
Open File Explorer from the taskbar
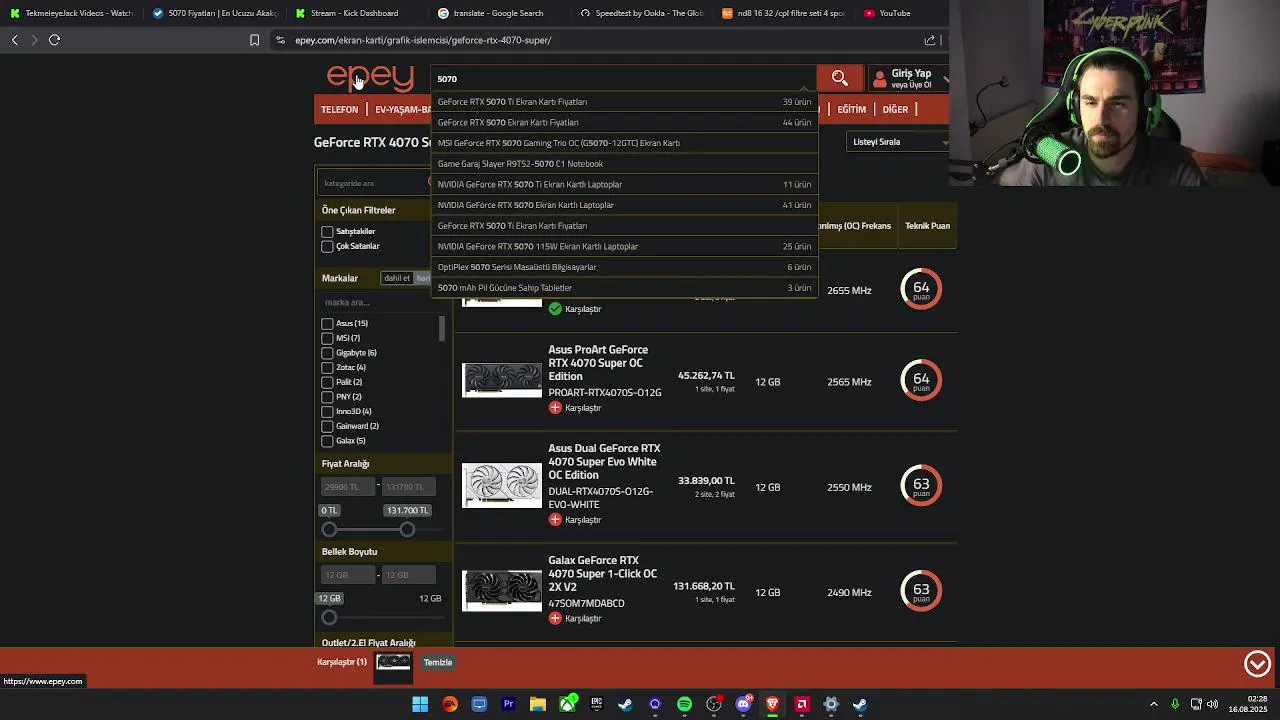(x=538, y=704)
